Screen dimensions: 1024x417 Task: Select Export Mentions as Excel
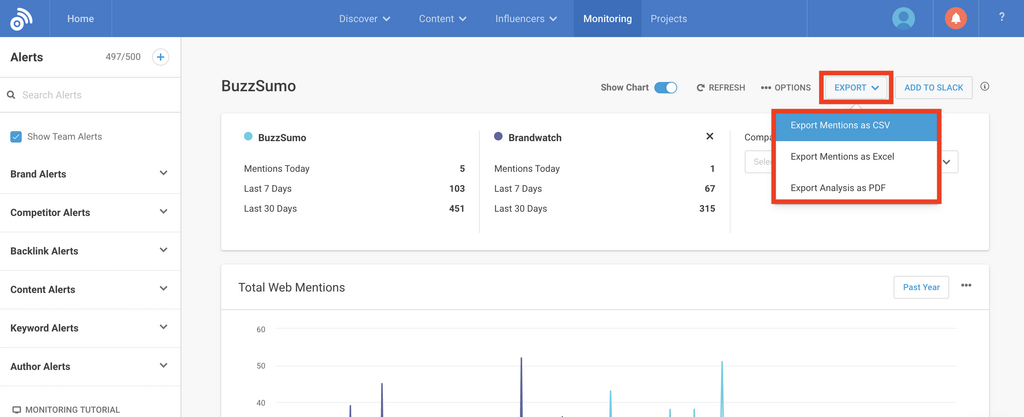point(842,157)
